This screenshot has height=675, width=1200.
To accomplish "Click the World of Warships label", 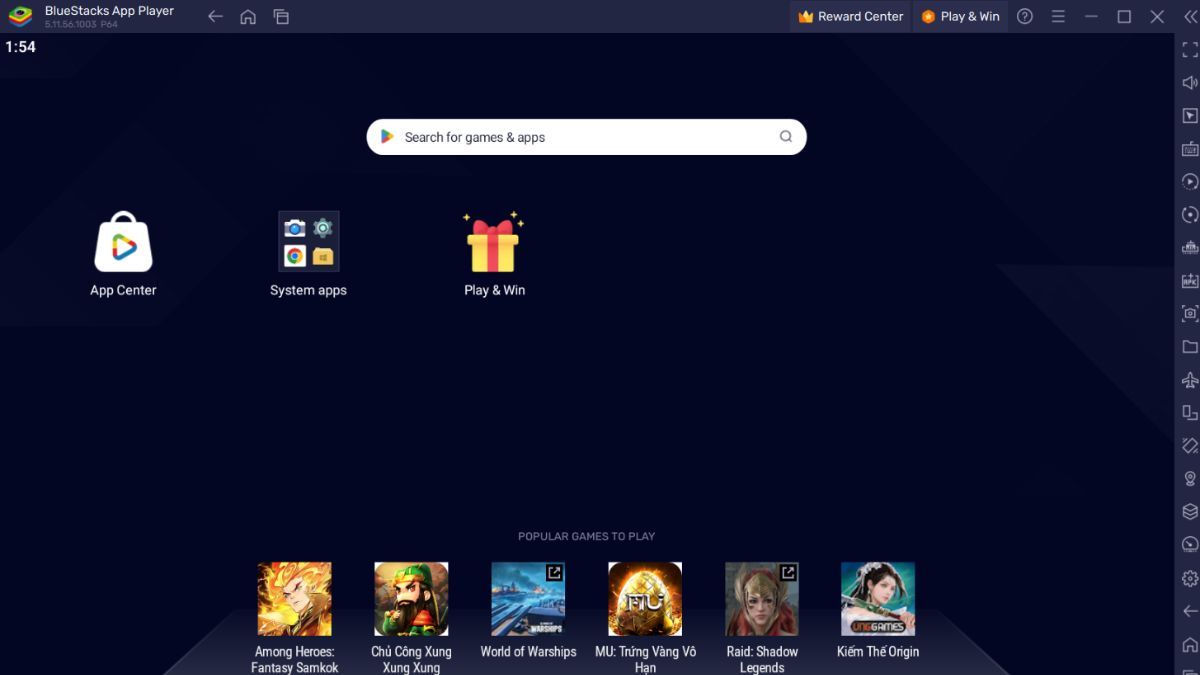I will pos(528,651).
